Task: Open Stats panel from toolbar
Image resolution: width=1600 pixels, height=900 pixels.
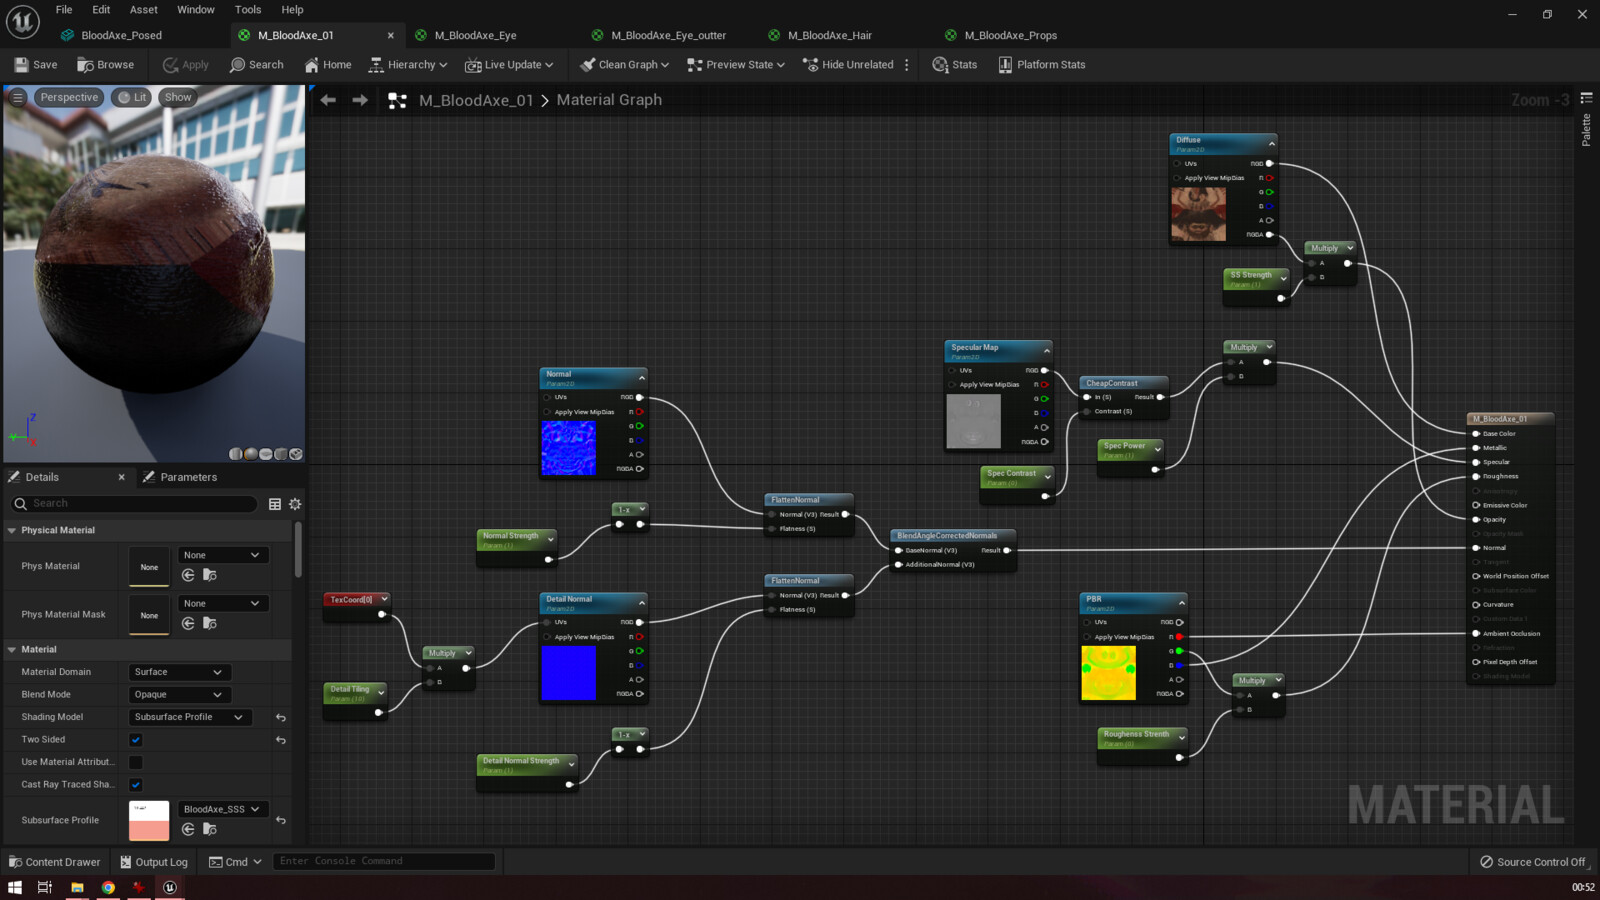Action: tap(954, 64)
